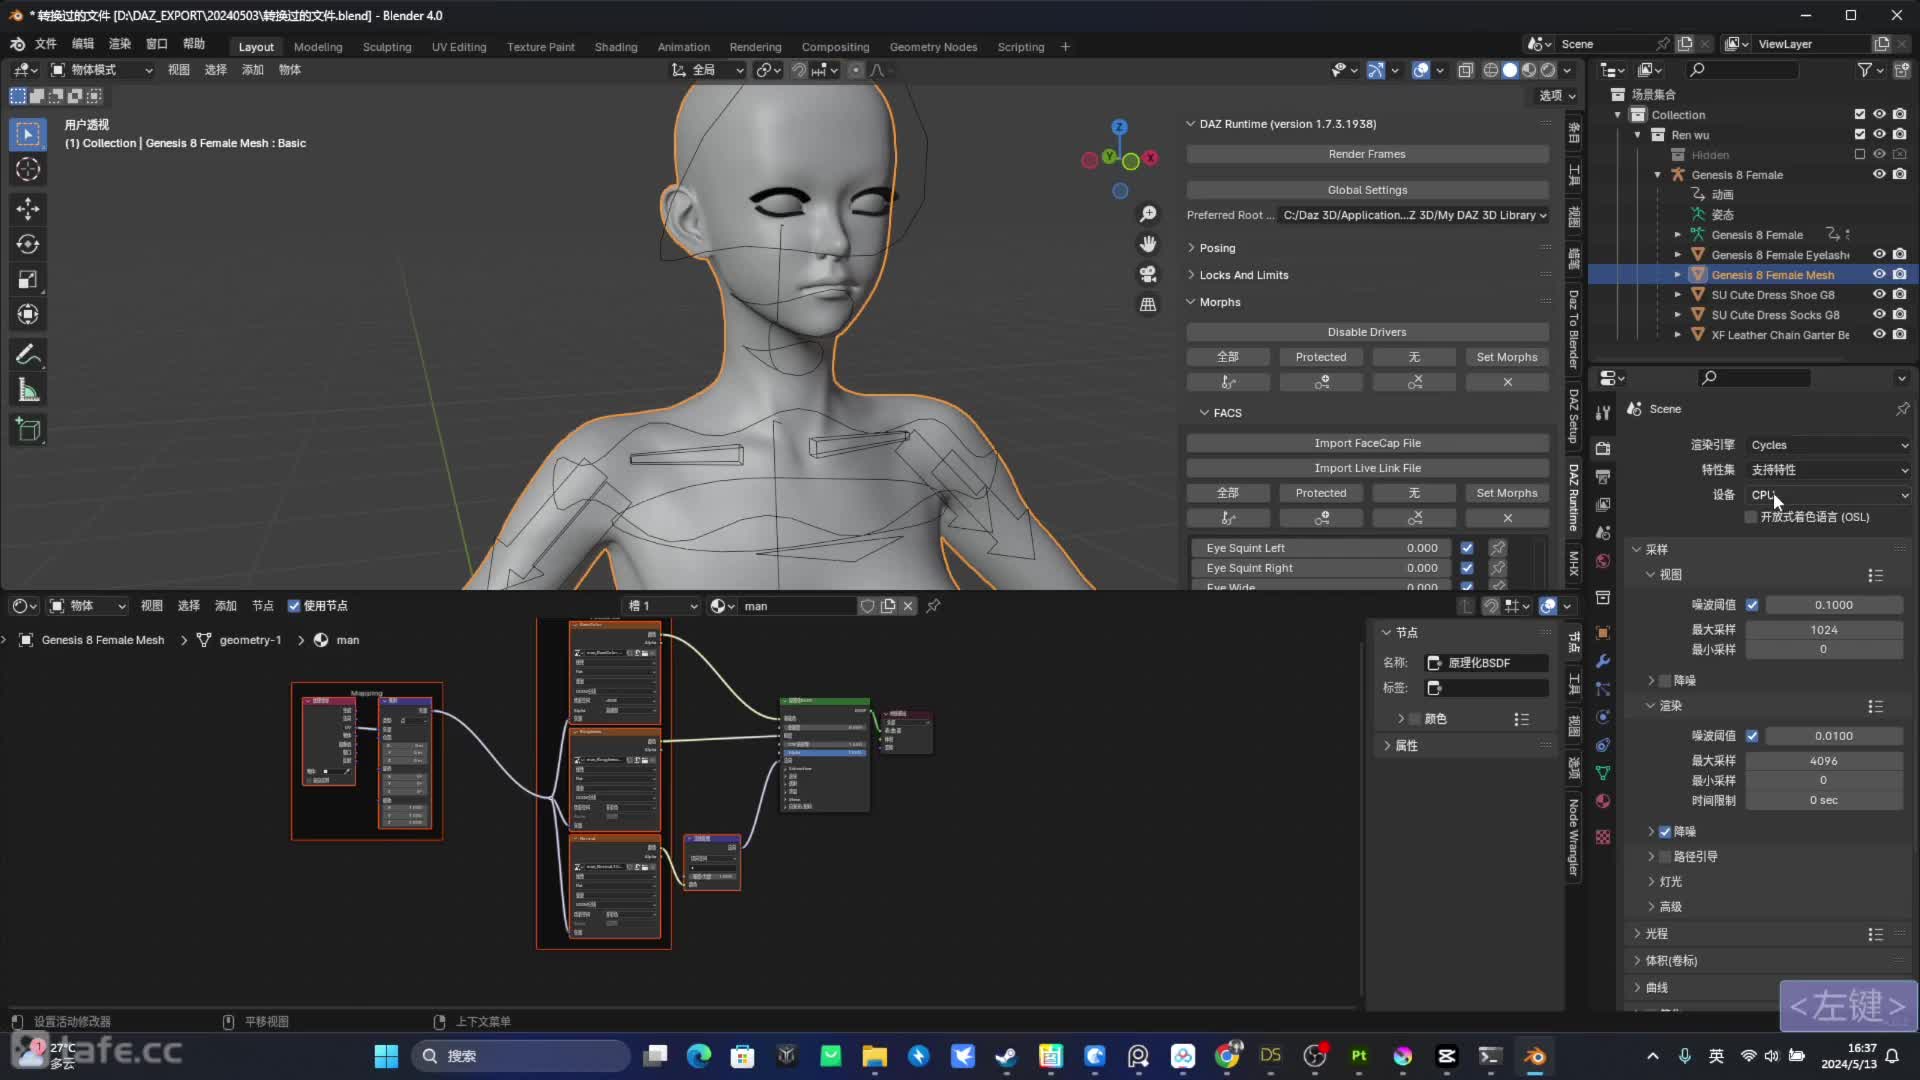The width and height of the screenshot is (1920, 1080).
Task: Open render engine Cycles dropdown
Action: coord(1829,445)
